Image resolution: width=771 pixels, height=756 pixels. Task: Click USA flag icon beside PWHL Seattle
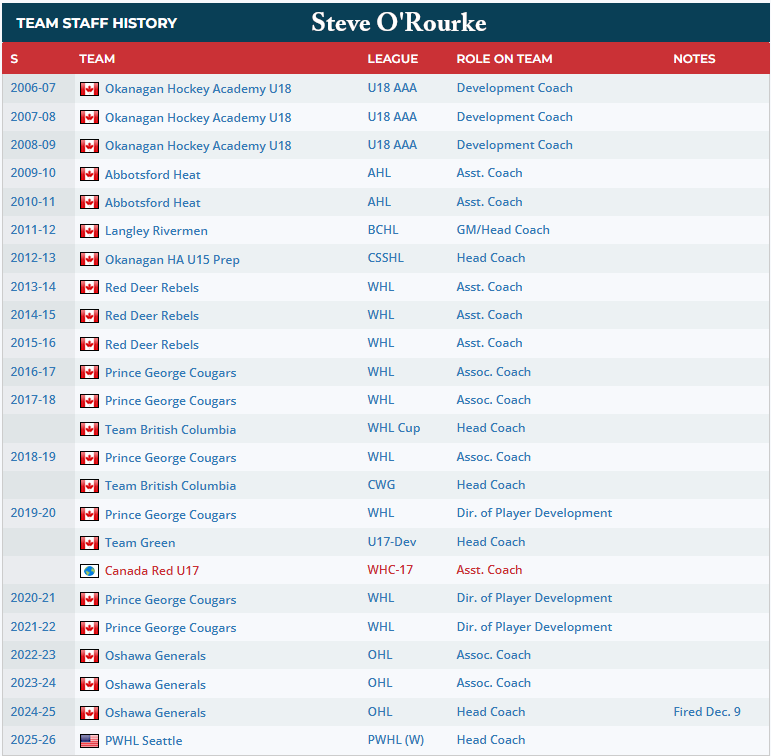coord(89,741)
